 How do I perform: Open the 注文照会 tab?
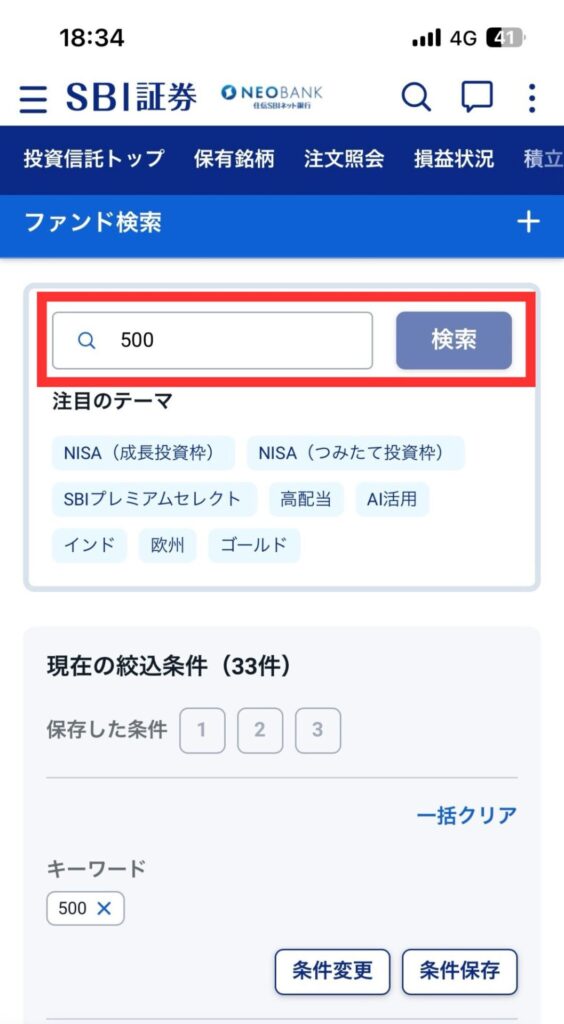pos(344,159)
